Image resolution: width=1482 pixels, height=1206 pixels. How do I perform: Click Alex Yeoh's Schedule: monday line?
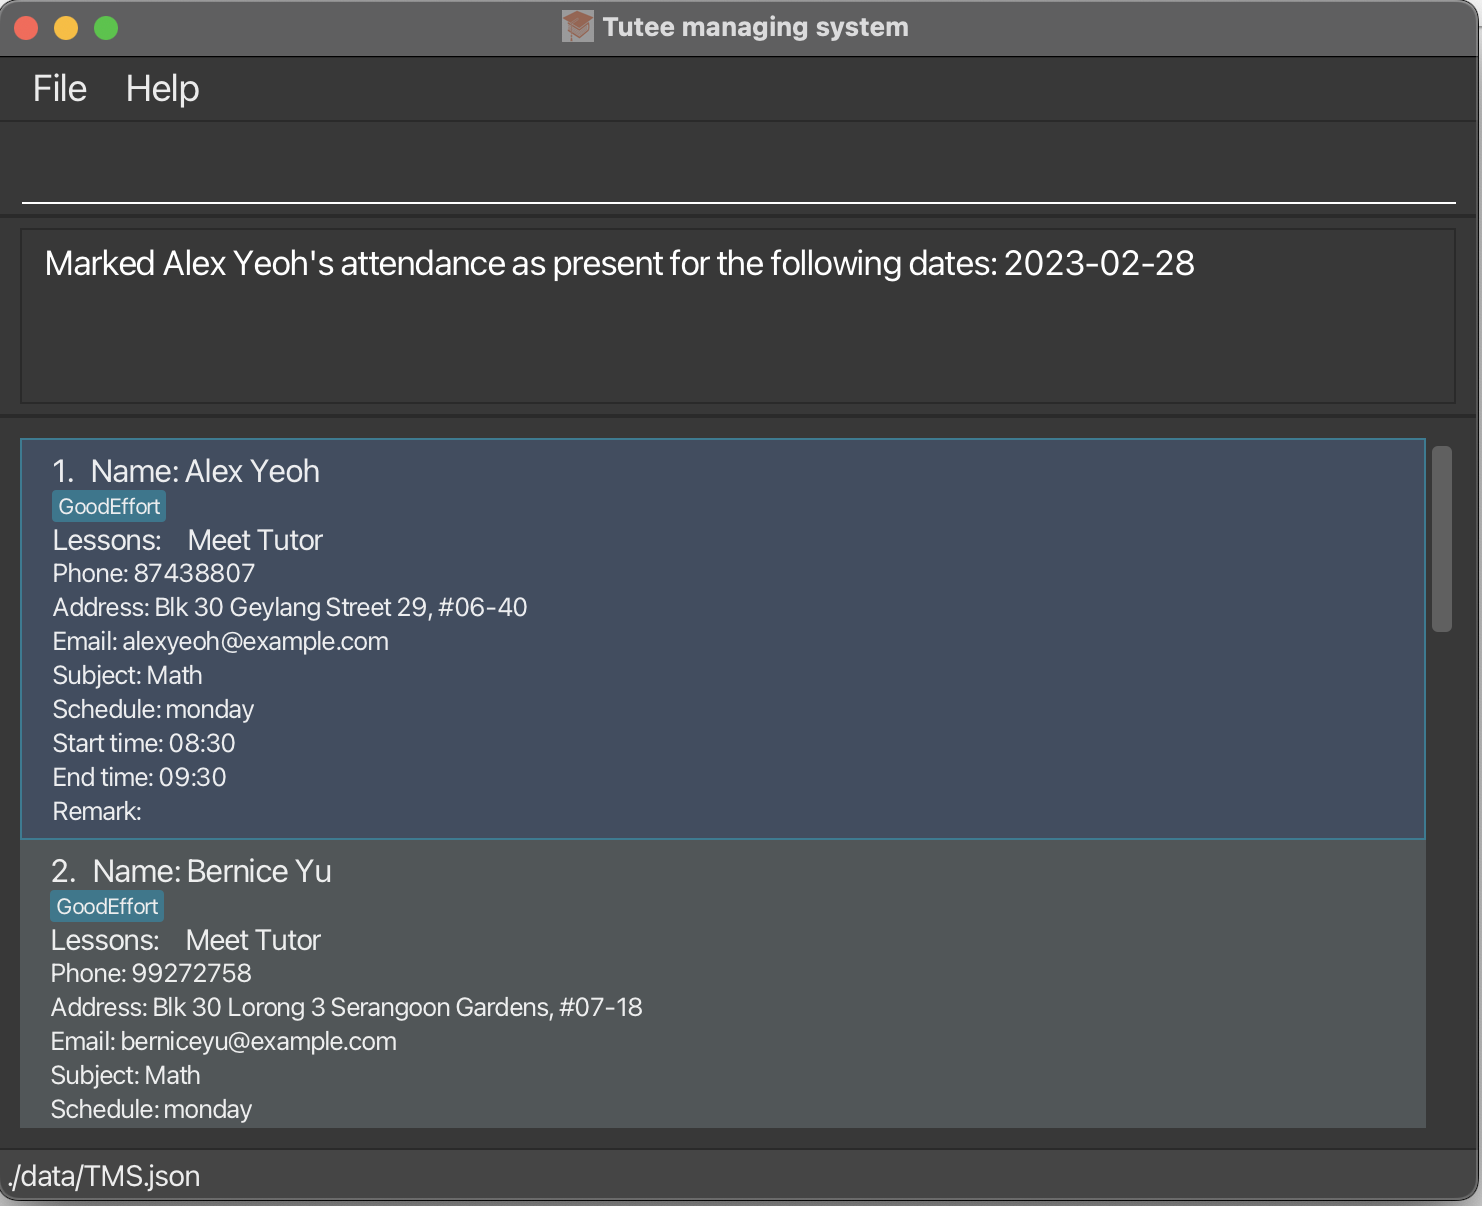153,709
